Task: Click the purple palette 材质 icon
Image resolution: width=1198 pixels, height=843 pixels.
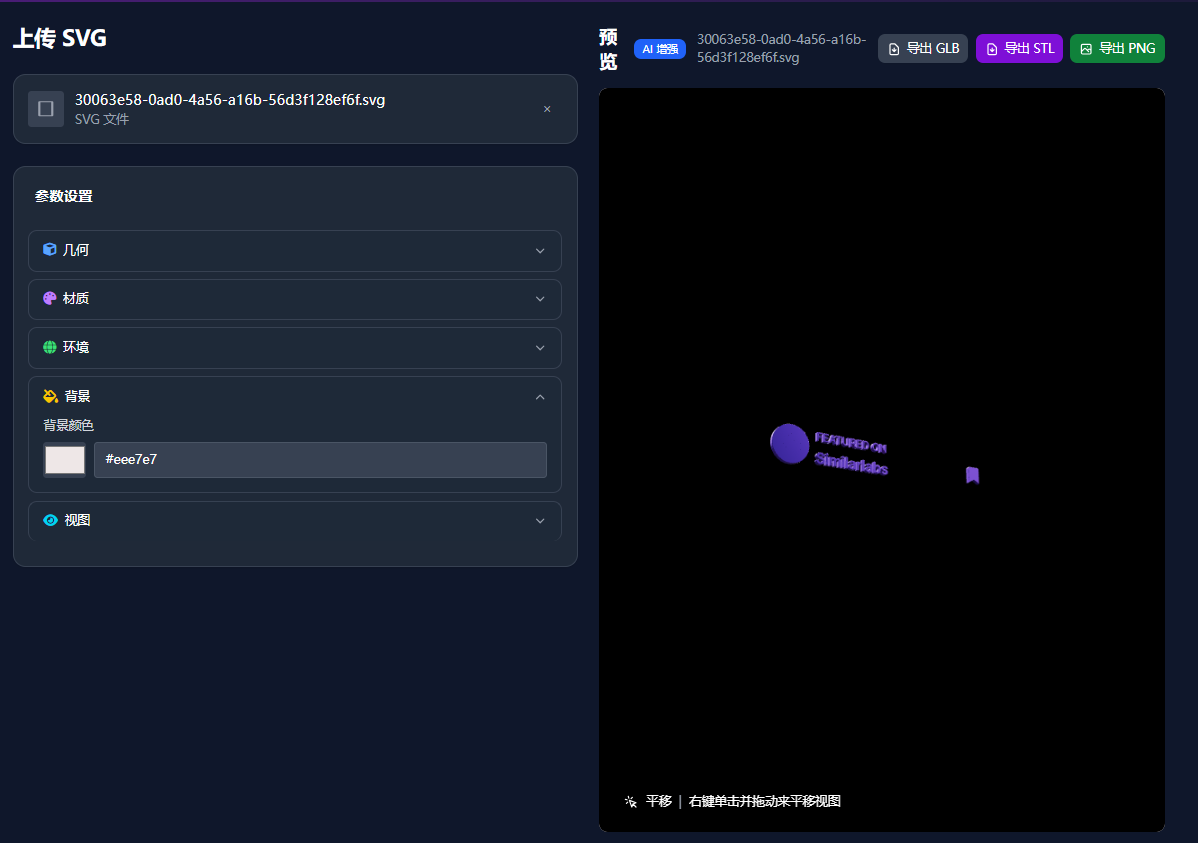Action: point(50,298)
